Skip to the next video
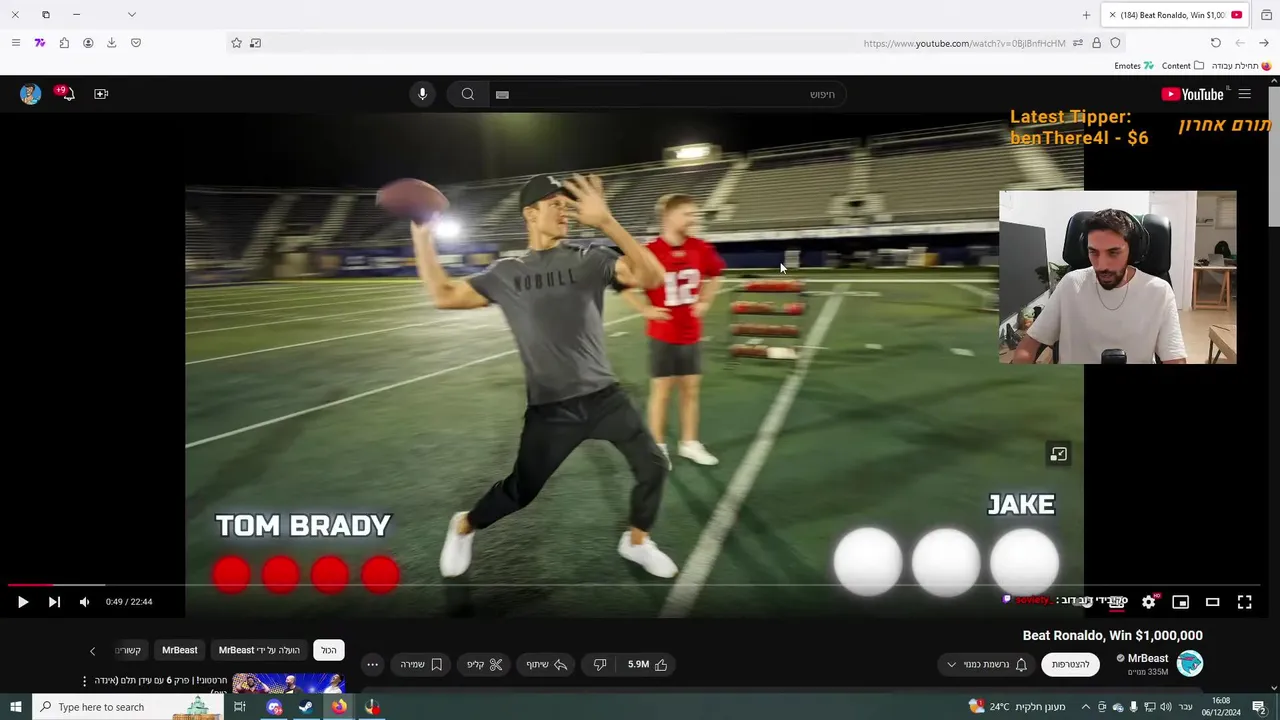 pos(54,602)
